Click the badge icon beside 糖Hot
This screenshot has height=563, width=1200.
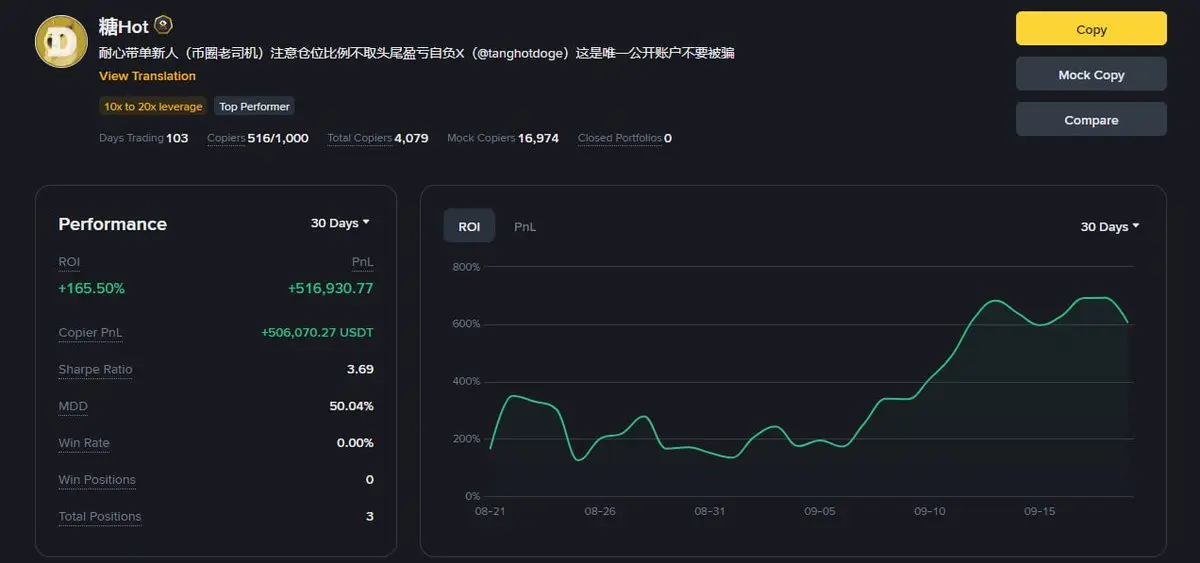coord(163,26)
